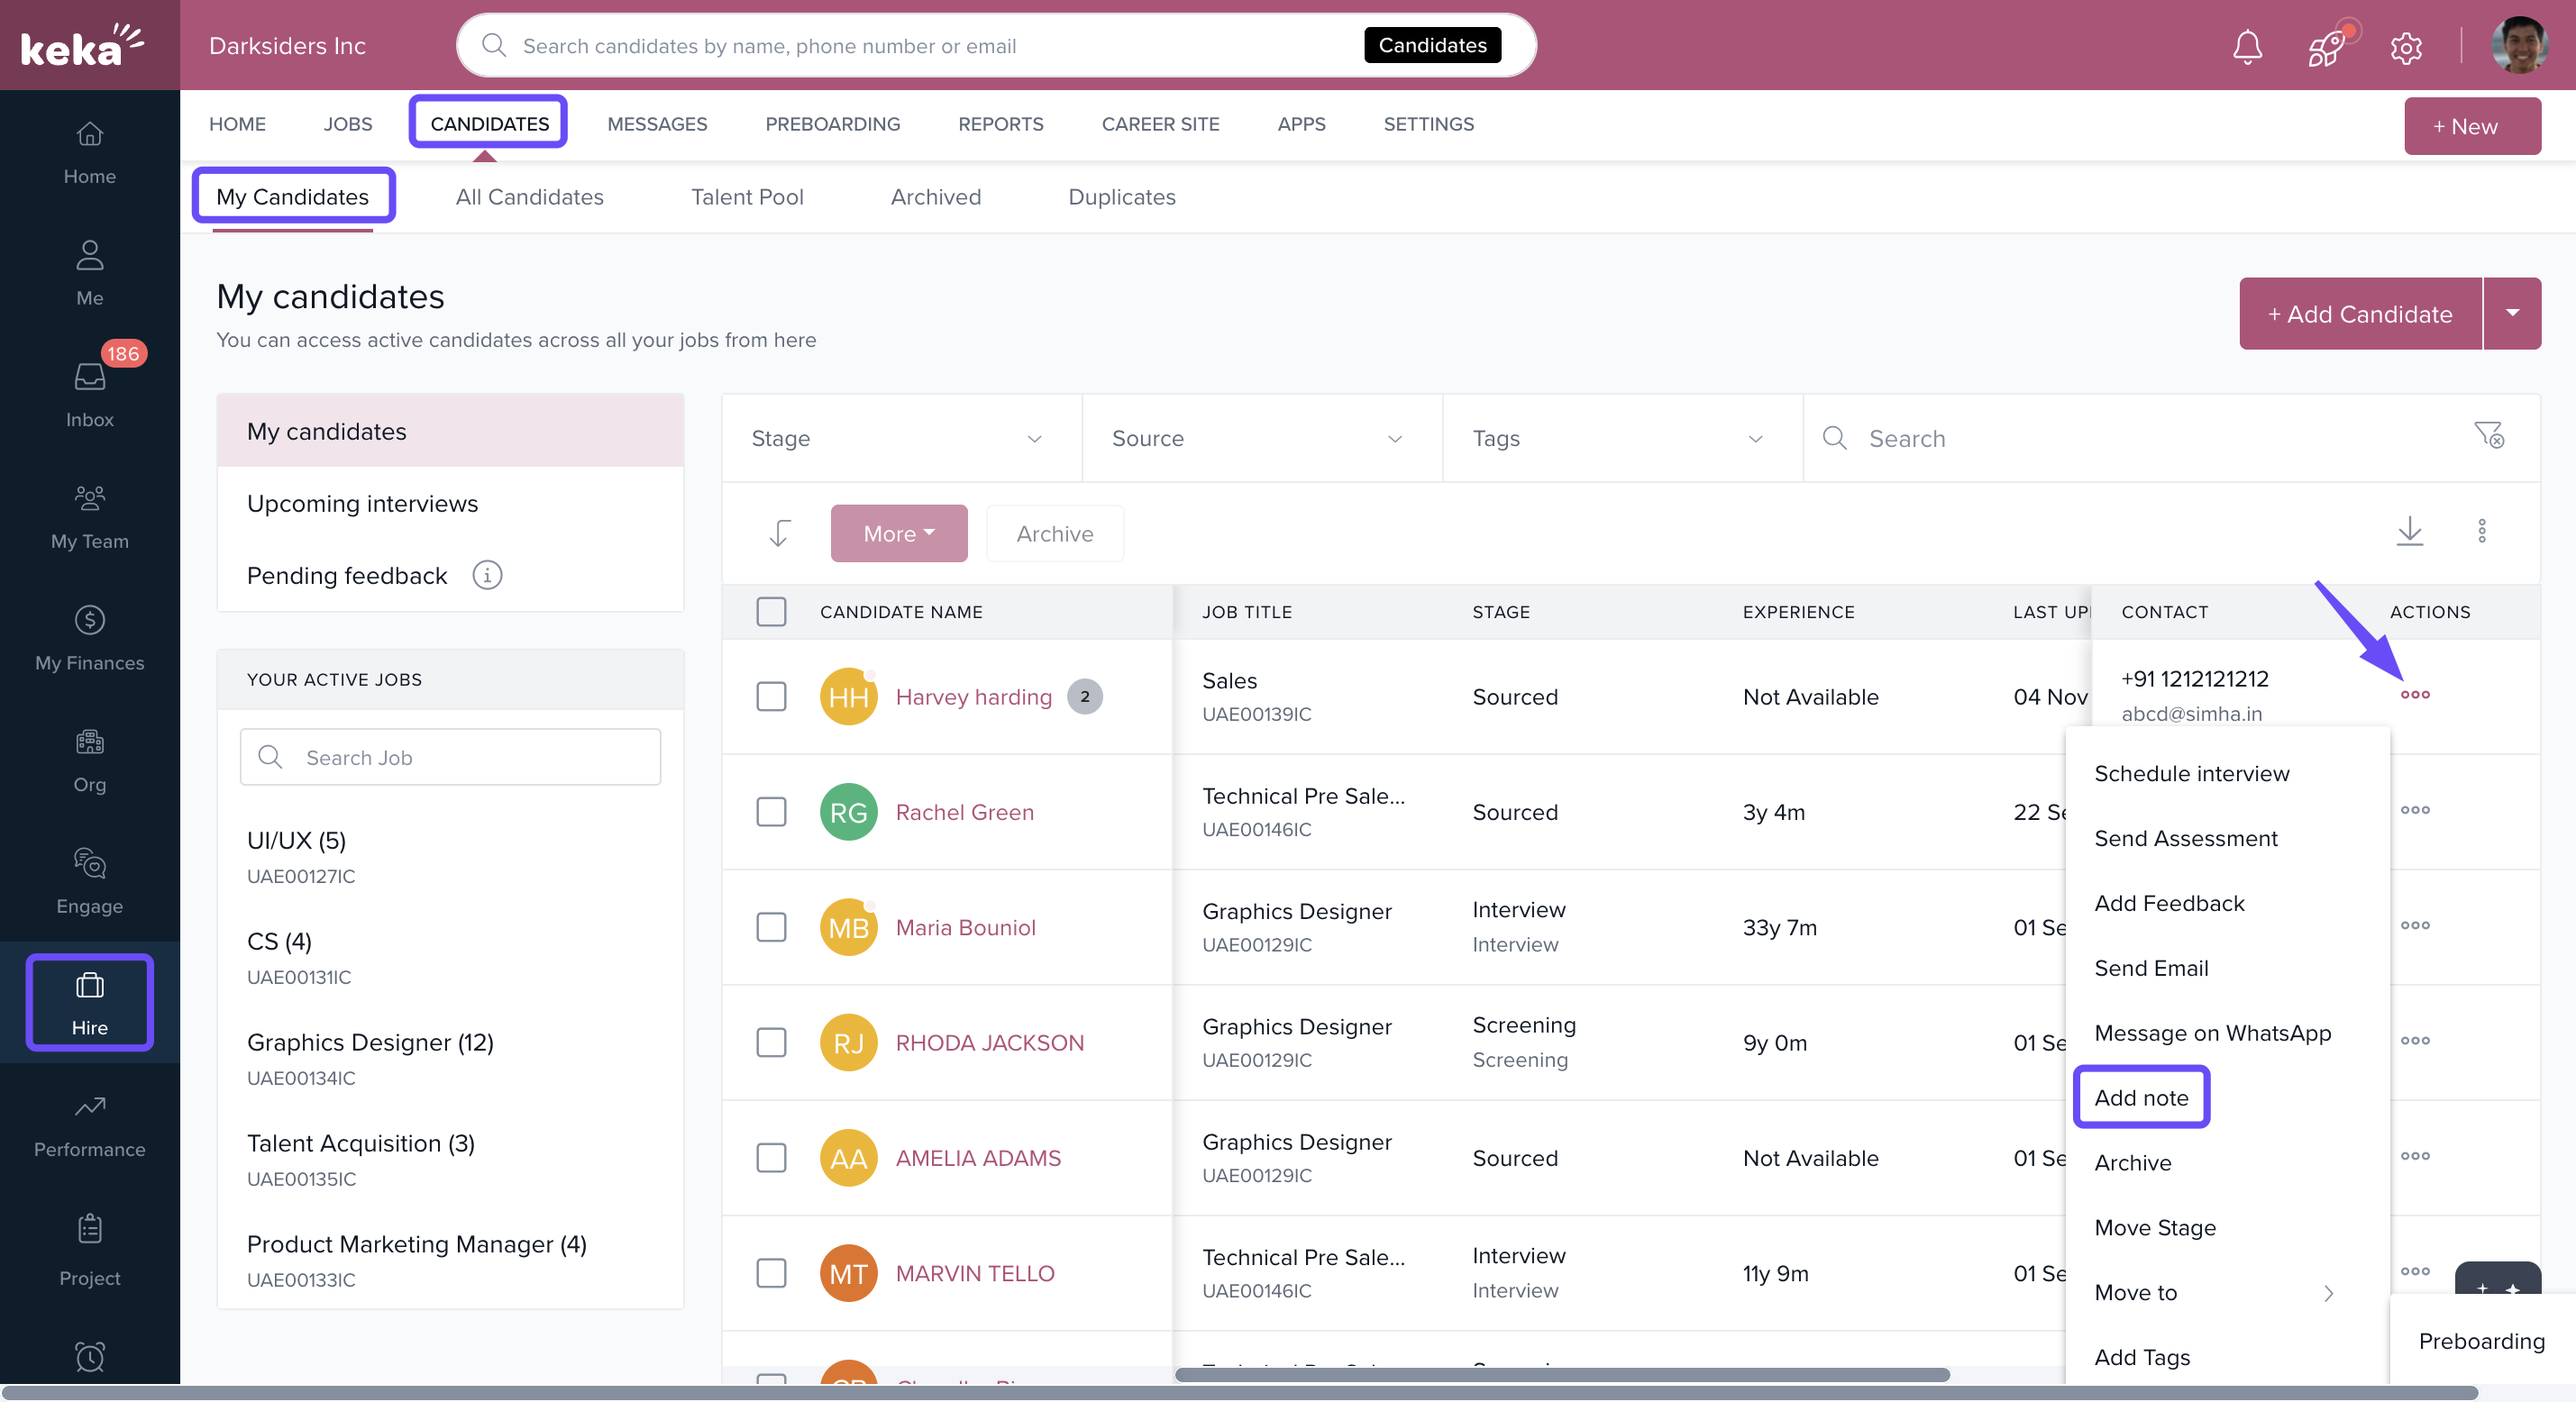Open the notifications bell icon
2576x1402 pixels.
2247,46
